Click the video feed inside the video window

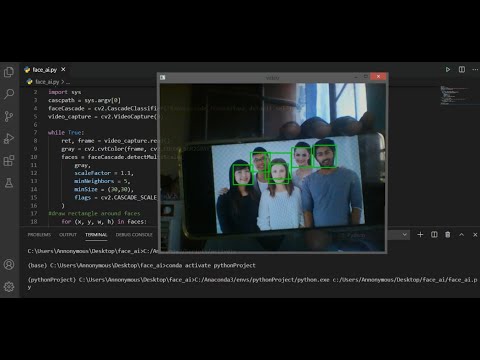tap(273, 167)
